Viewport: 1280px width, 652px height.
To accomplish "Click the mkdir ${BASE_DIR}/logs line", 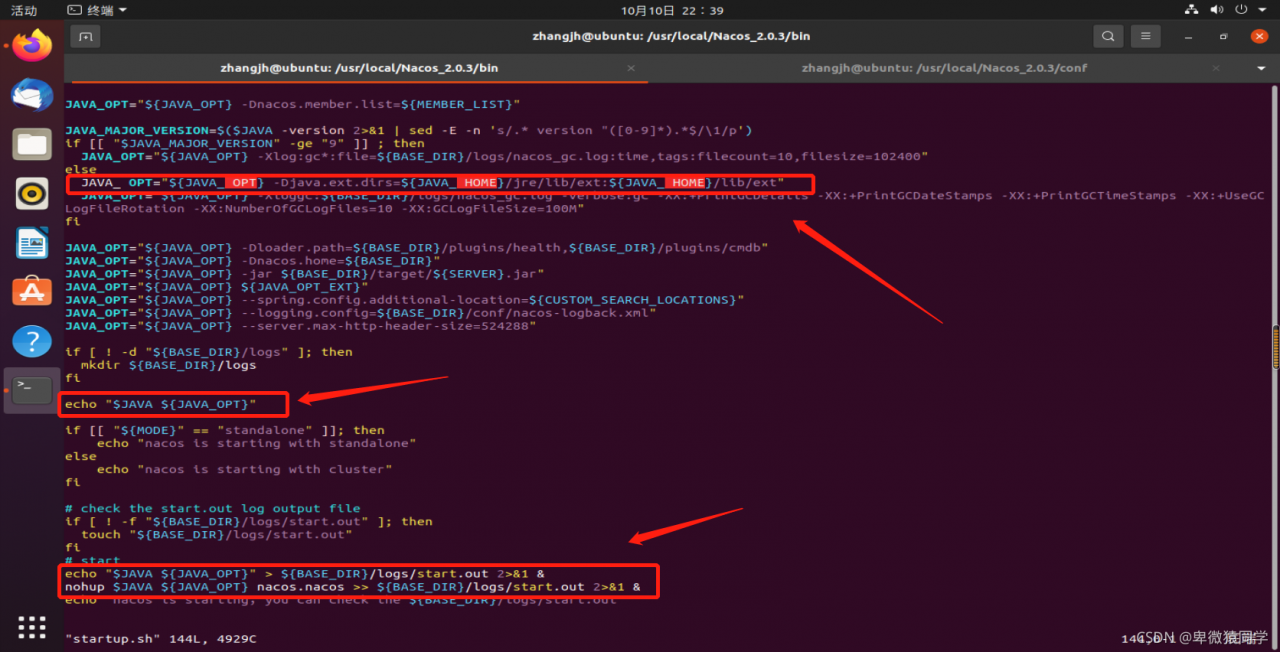I will click(x=168, y=365).
